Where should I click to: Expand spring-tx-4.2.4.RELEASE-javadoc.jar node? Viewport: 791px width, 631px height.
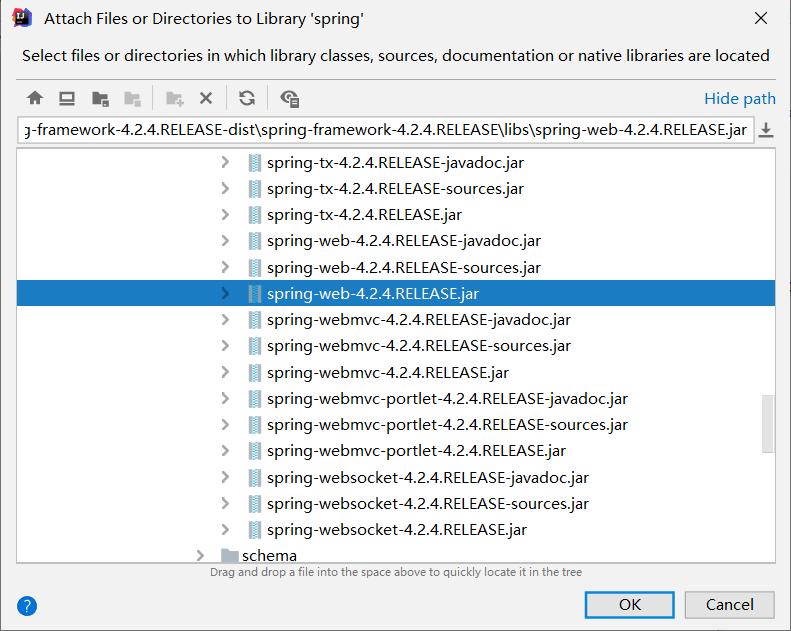tap(225, 162)
